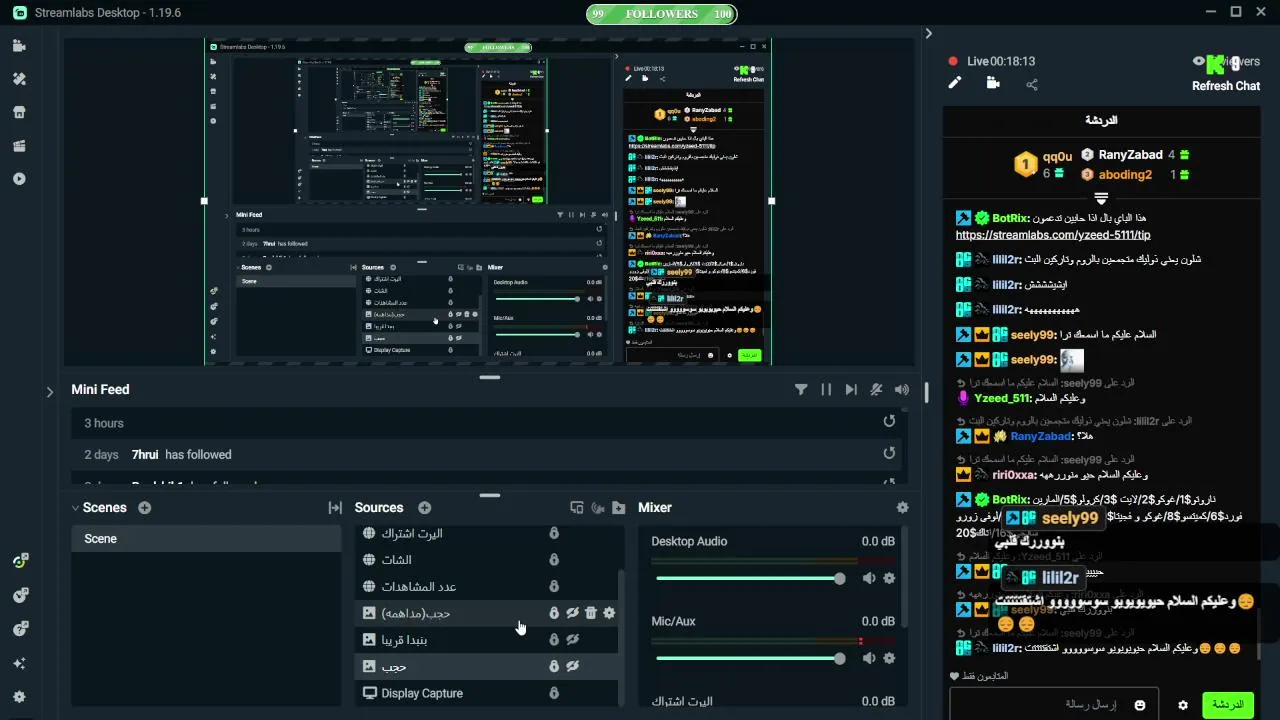This screenshot has width=1280, height=720.
Task: Open Mixer advanced audio settings gear
Action: pyautogui.click(x=903, y=508)
